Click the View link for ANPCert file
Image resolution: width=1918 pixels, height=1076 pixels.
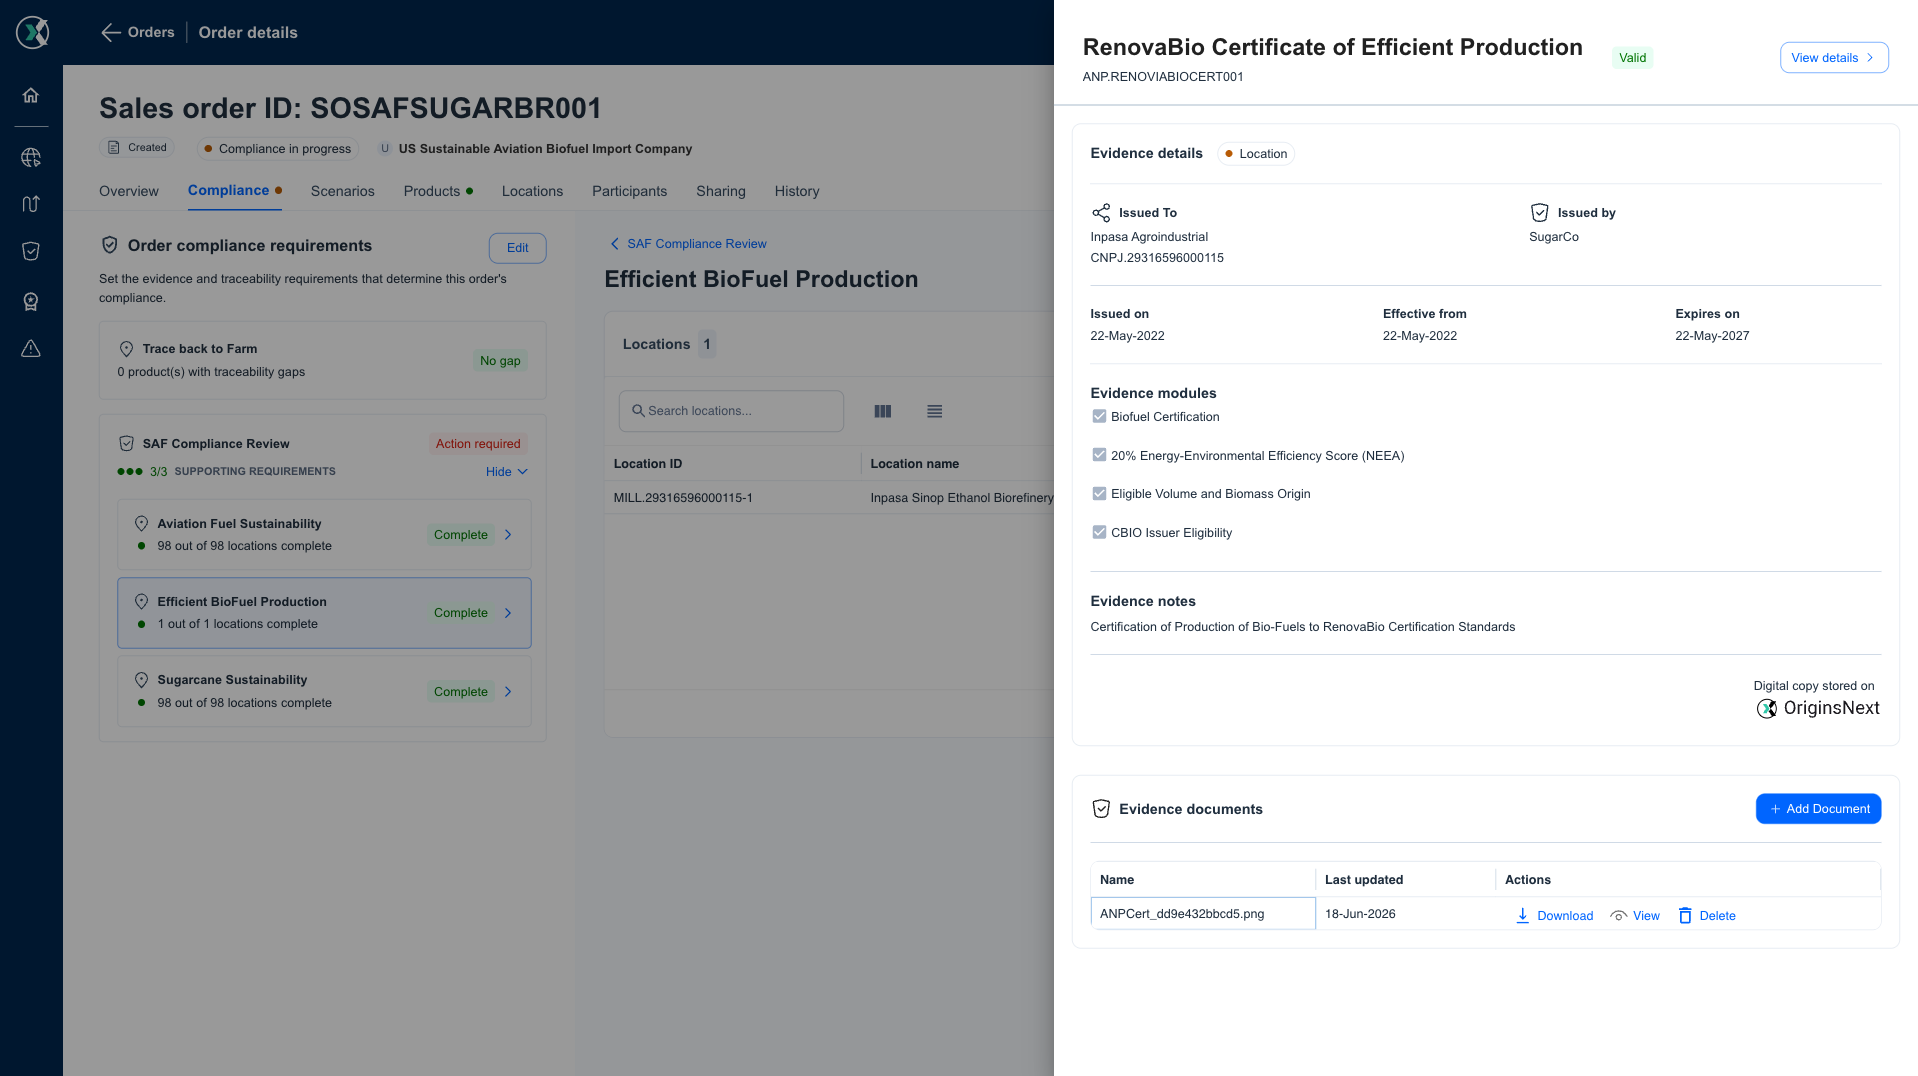[1645, 916]
